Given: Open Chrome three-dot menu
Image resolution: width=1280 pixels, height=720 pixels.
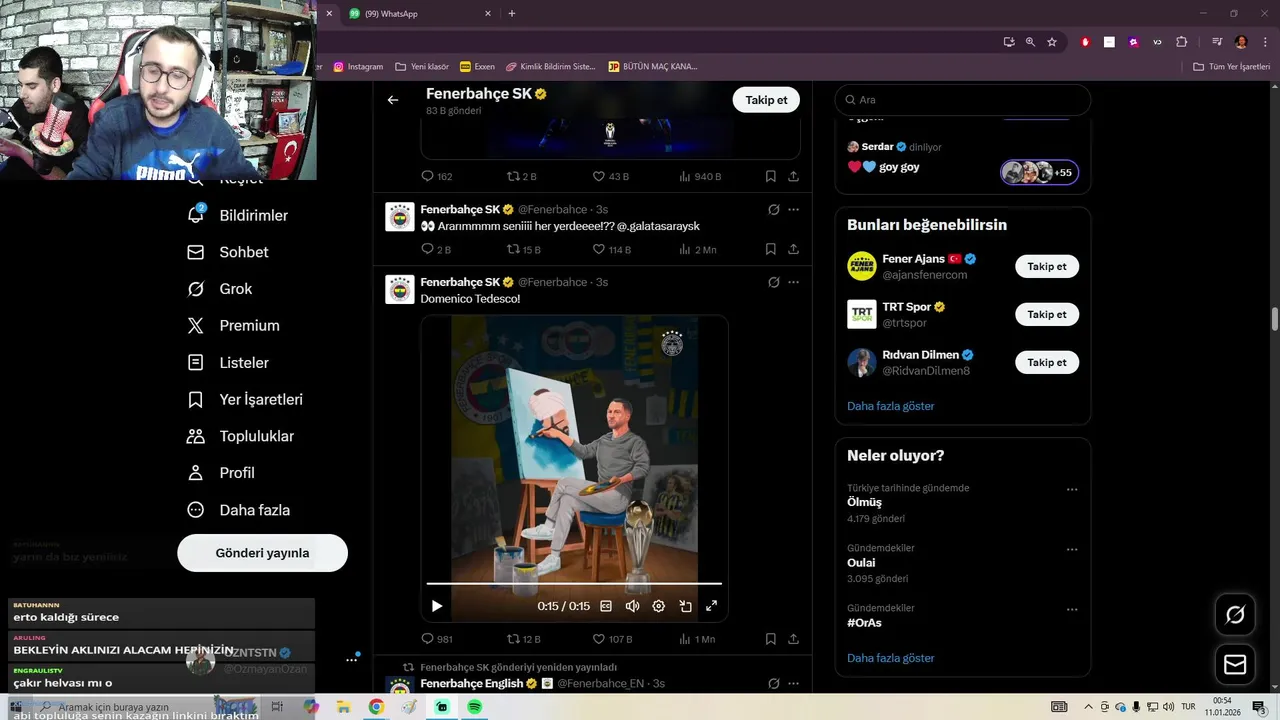Looking at the screenshot, I should click(x=1265, y=42).
